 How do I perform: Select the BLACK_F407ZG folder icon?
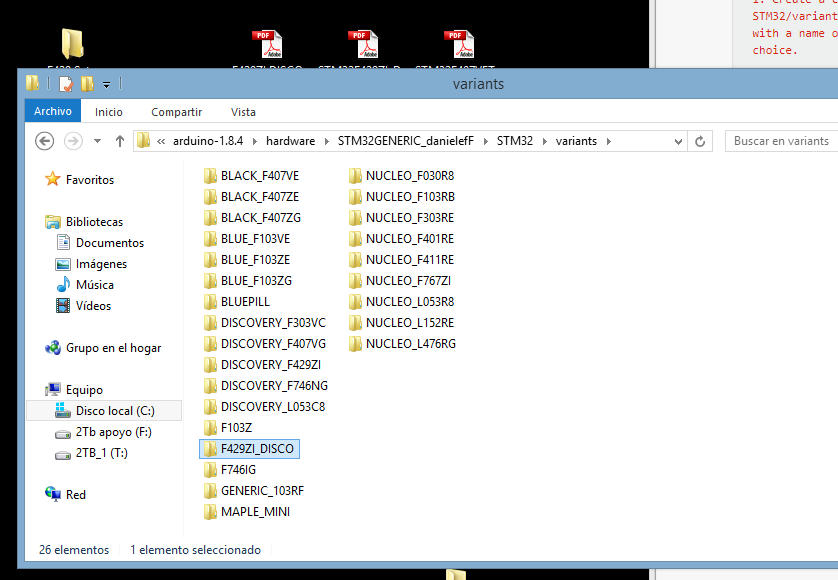pyautogui.click(x=210, y=218)
